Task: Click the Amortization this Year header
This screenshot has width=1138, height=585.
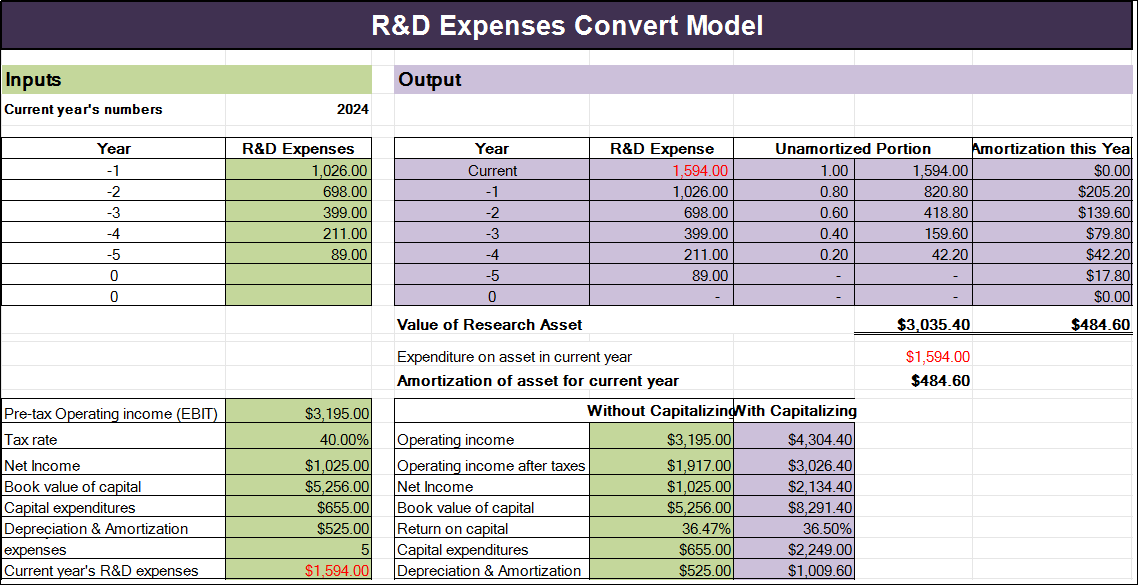Action: [x=1050, y=148]
